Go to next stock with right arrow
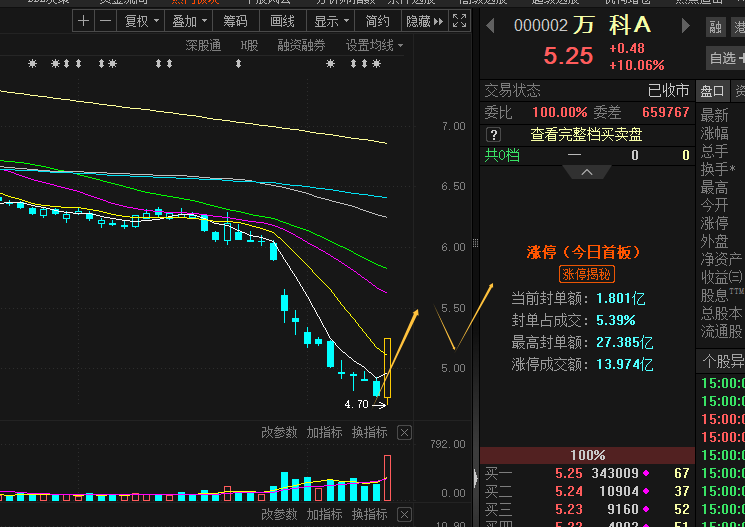745x527 pixels. pos(686,26)
